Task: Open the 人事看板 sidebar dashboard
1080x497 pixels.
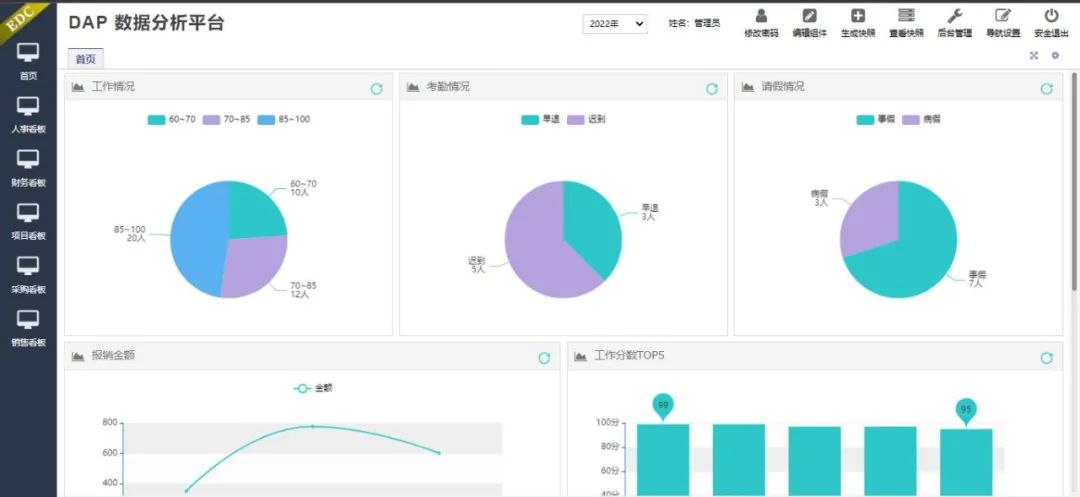Action: pos(28,115)
